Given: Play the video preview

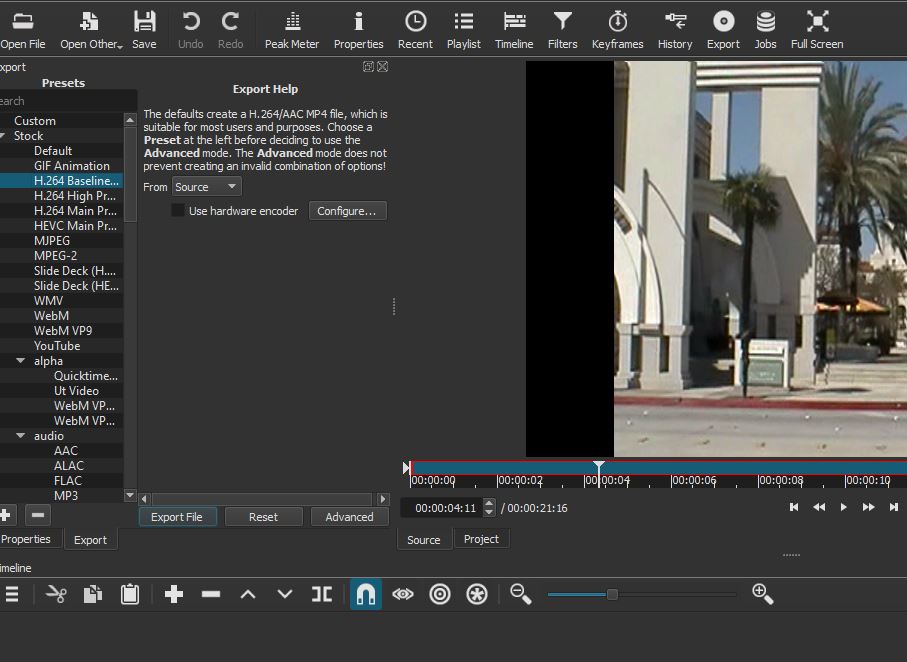Looking at the screenshot, I should coord(844,507).
